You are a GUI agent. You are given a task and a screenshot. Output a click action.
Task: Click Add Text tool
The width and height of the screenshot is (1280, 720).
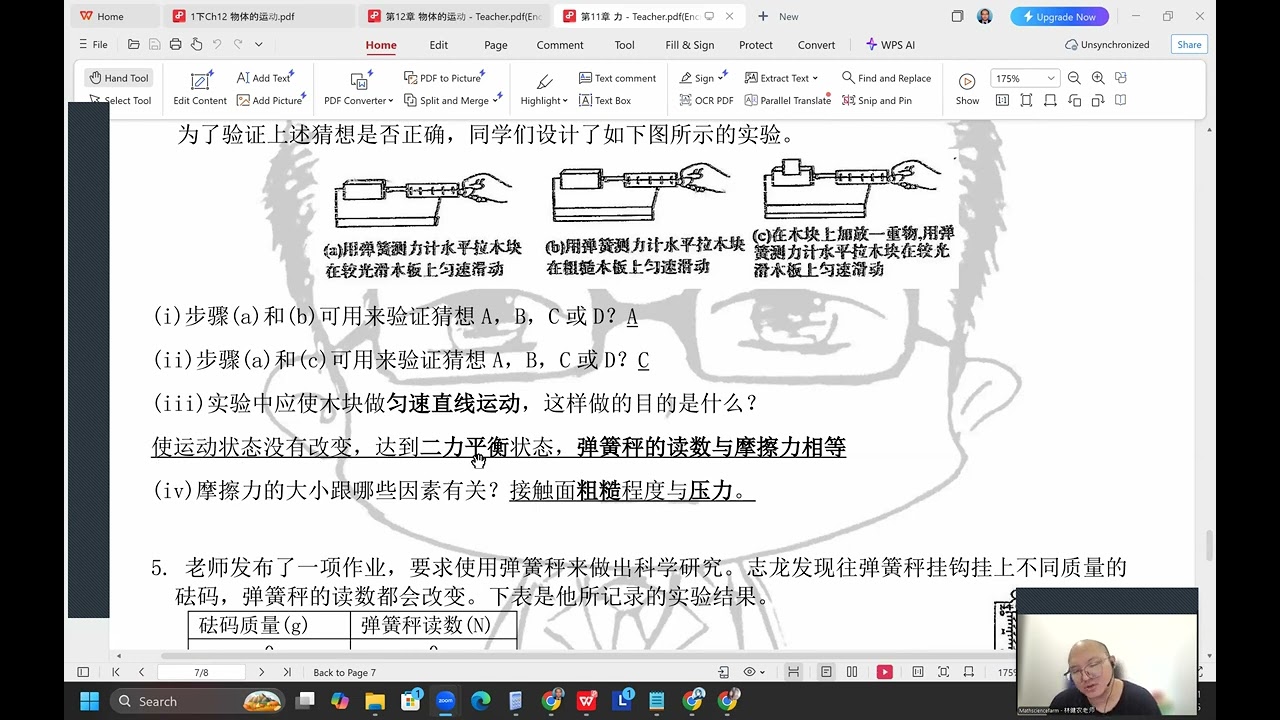point(264,78)
